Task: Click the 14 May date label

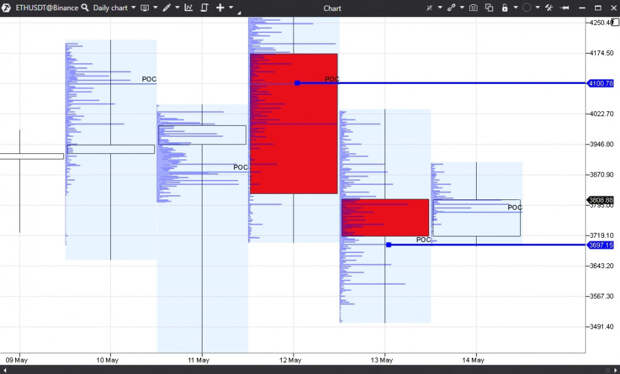Action: 473,360
